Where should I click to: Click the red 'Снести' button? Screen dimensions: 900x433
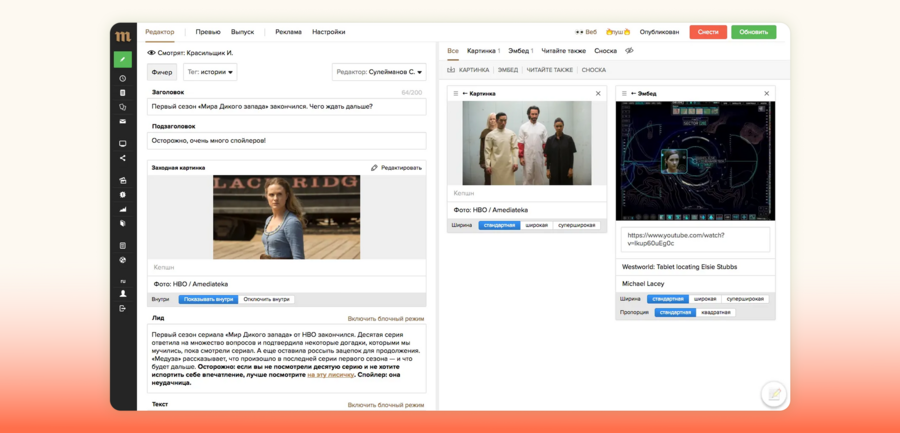coord(708,32)
